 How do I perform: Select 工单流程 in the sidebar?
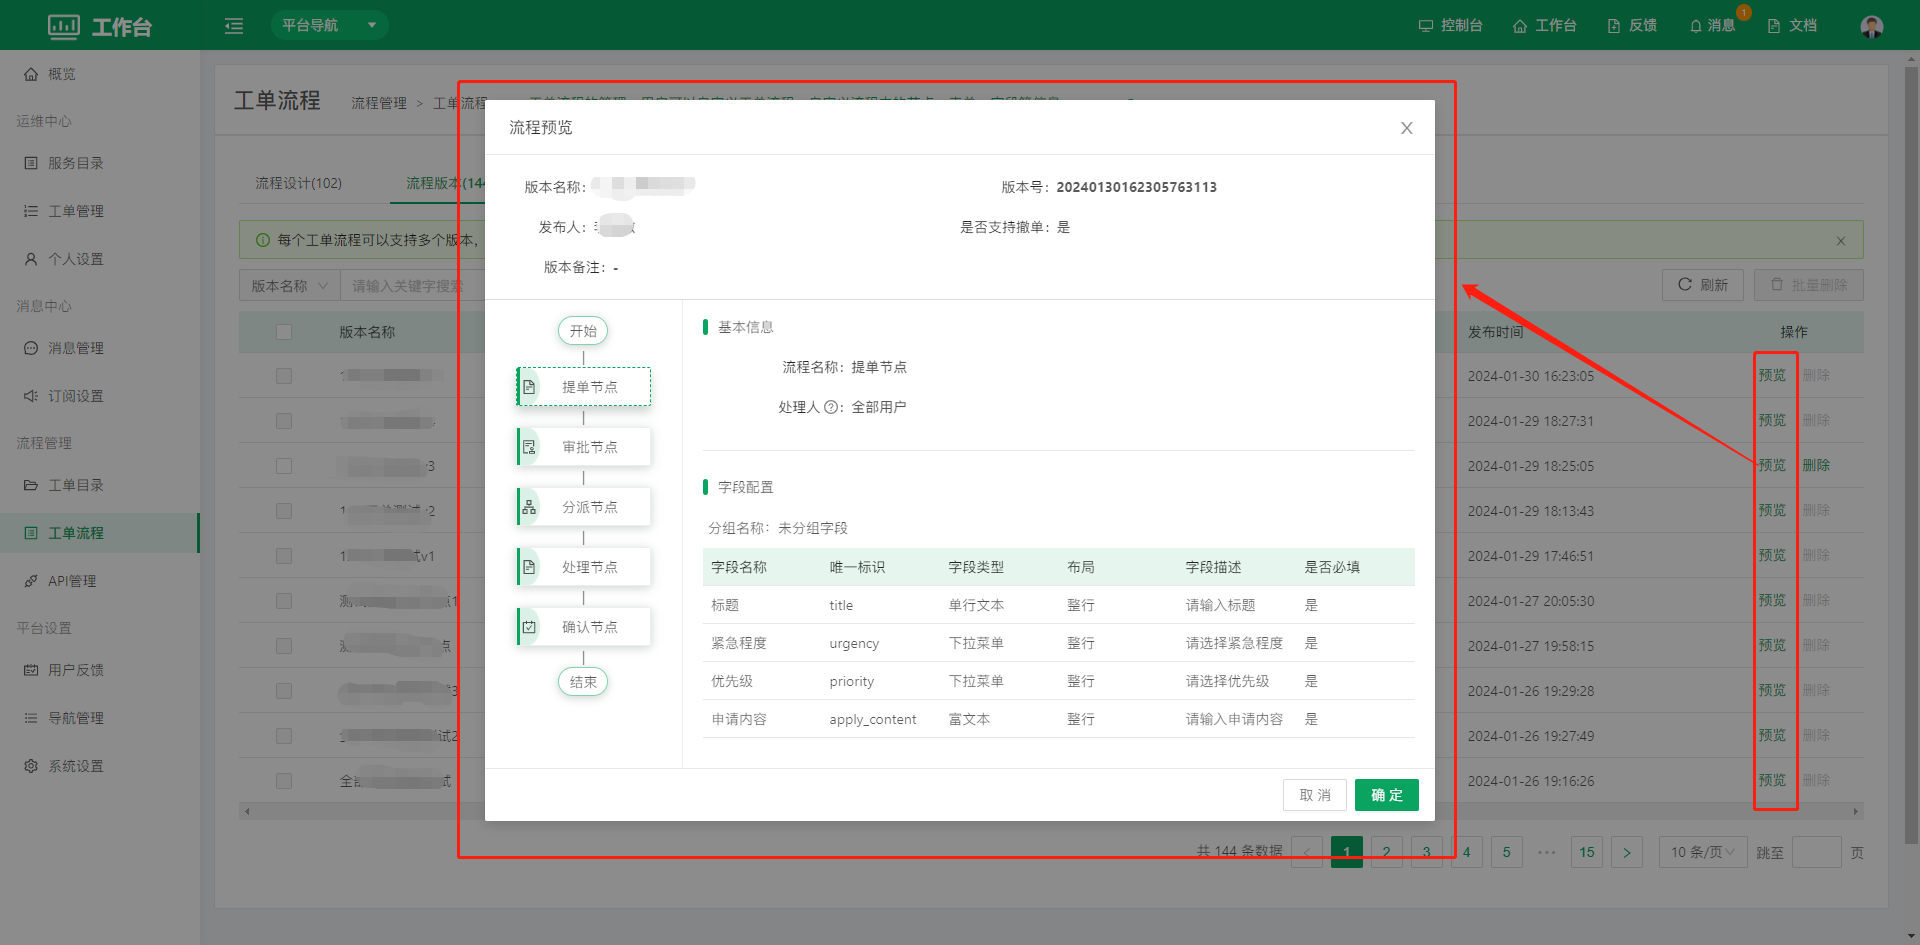99,533
